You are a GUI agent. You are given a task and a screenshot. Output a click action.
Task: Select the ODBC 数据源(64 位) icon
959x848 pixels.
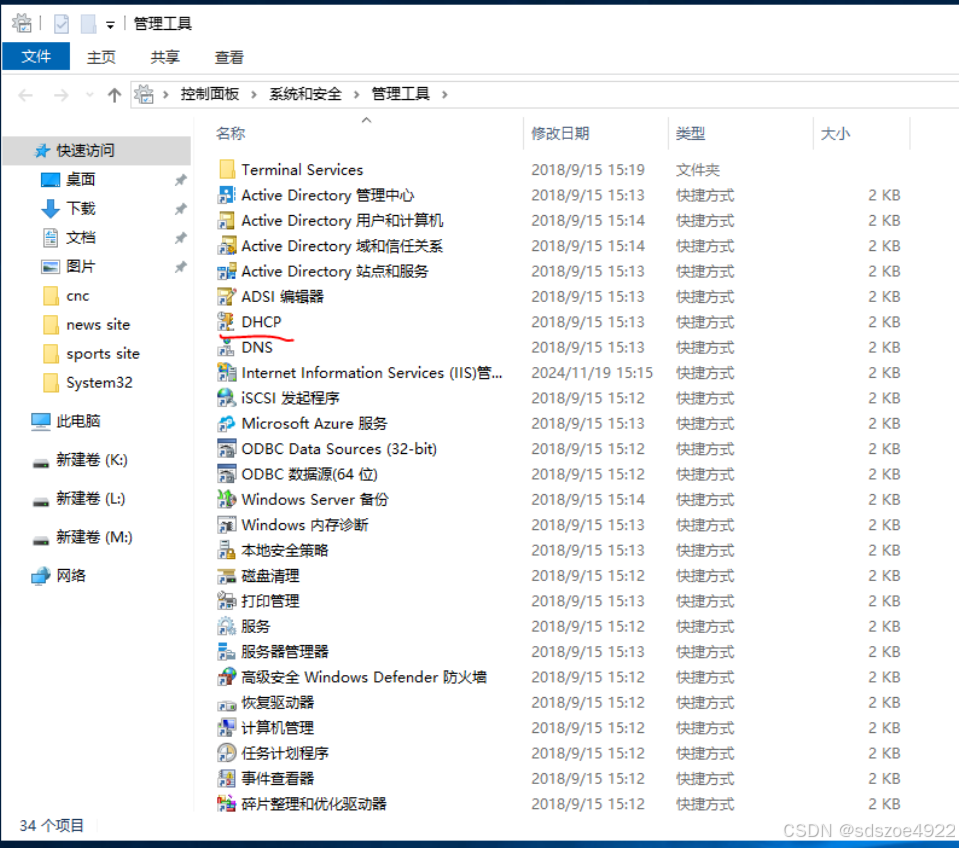226,474
